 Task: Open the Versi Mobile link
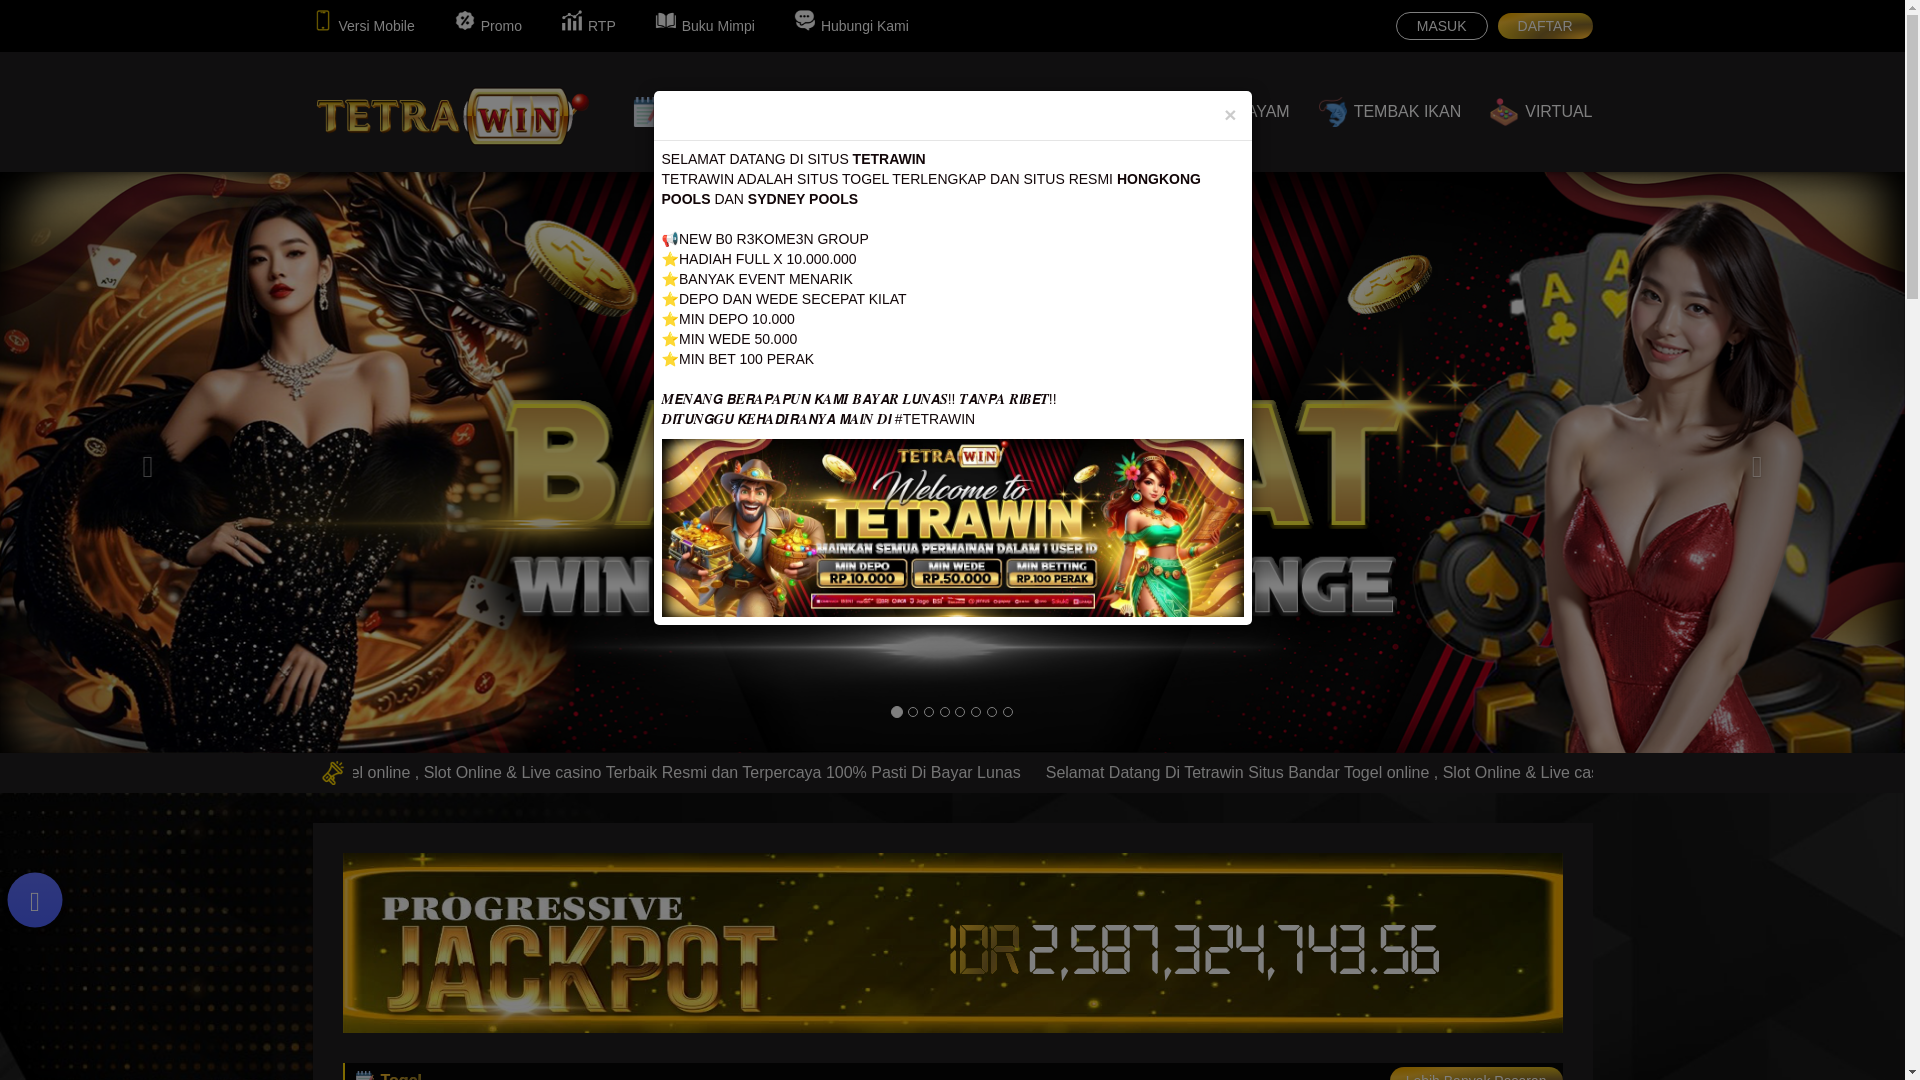tap(365, 24)
